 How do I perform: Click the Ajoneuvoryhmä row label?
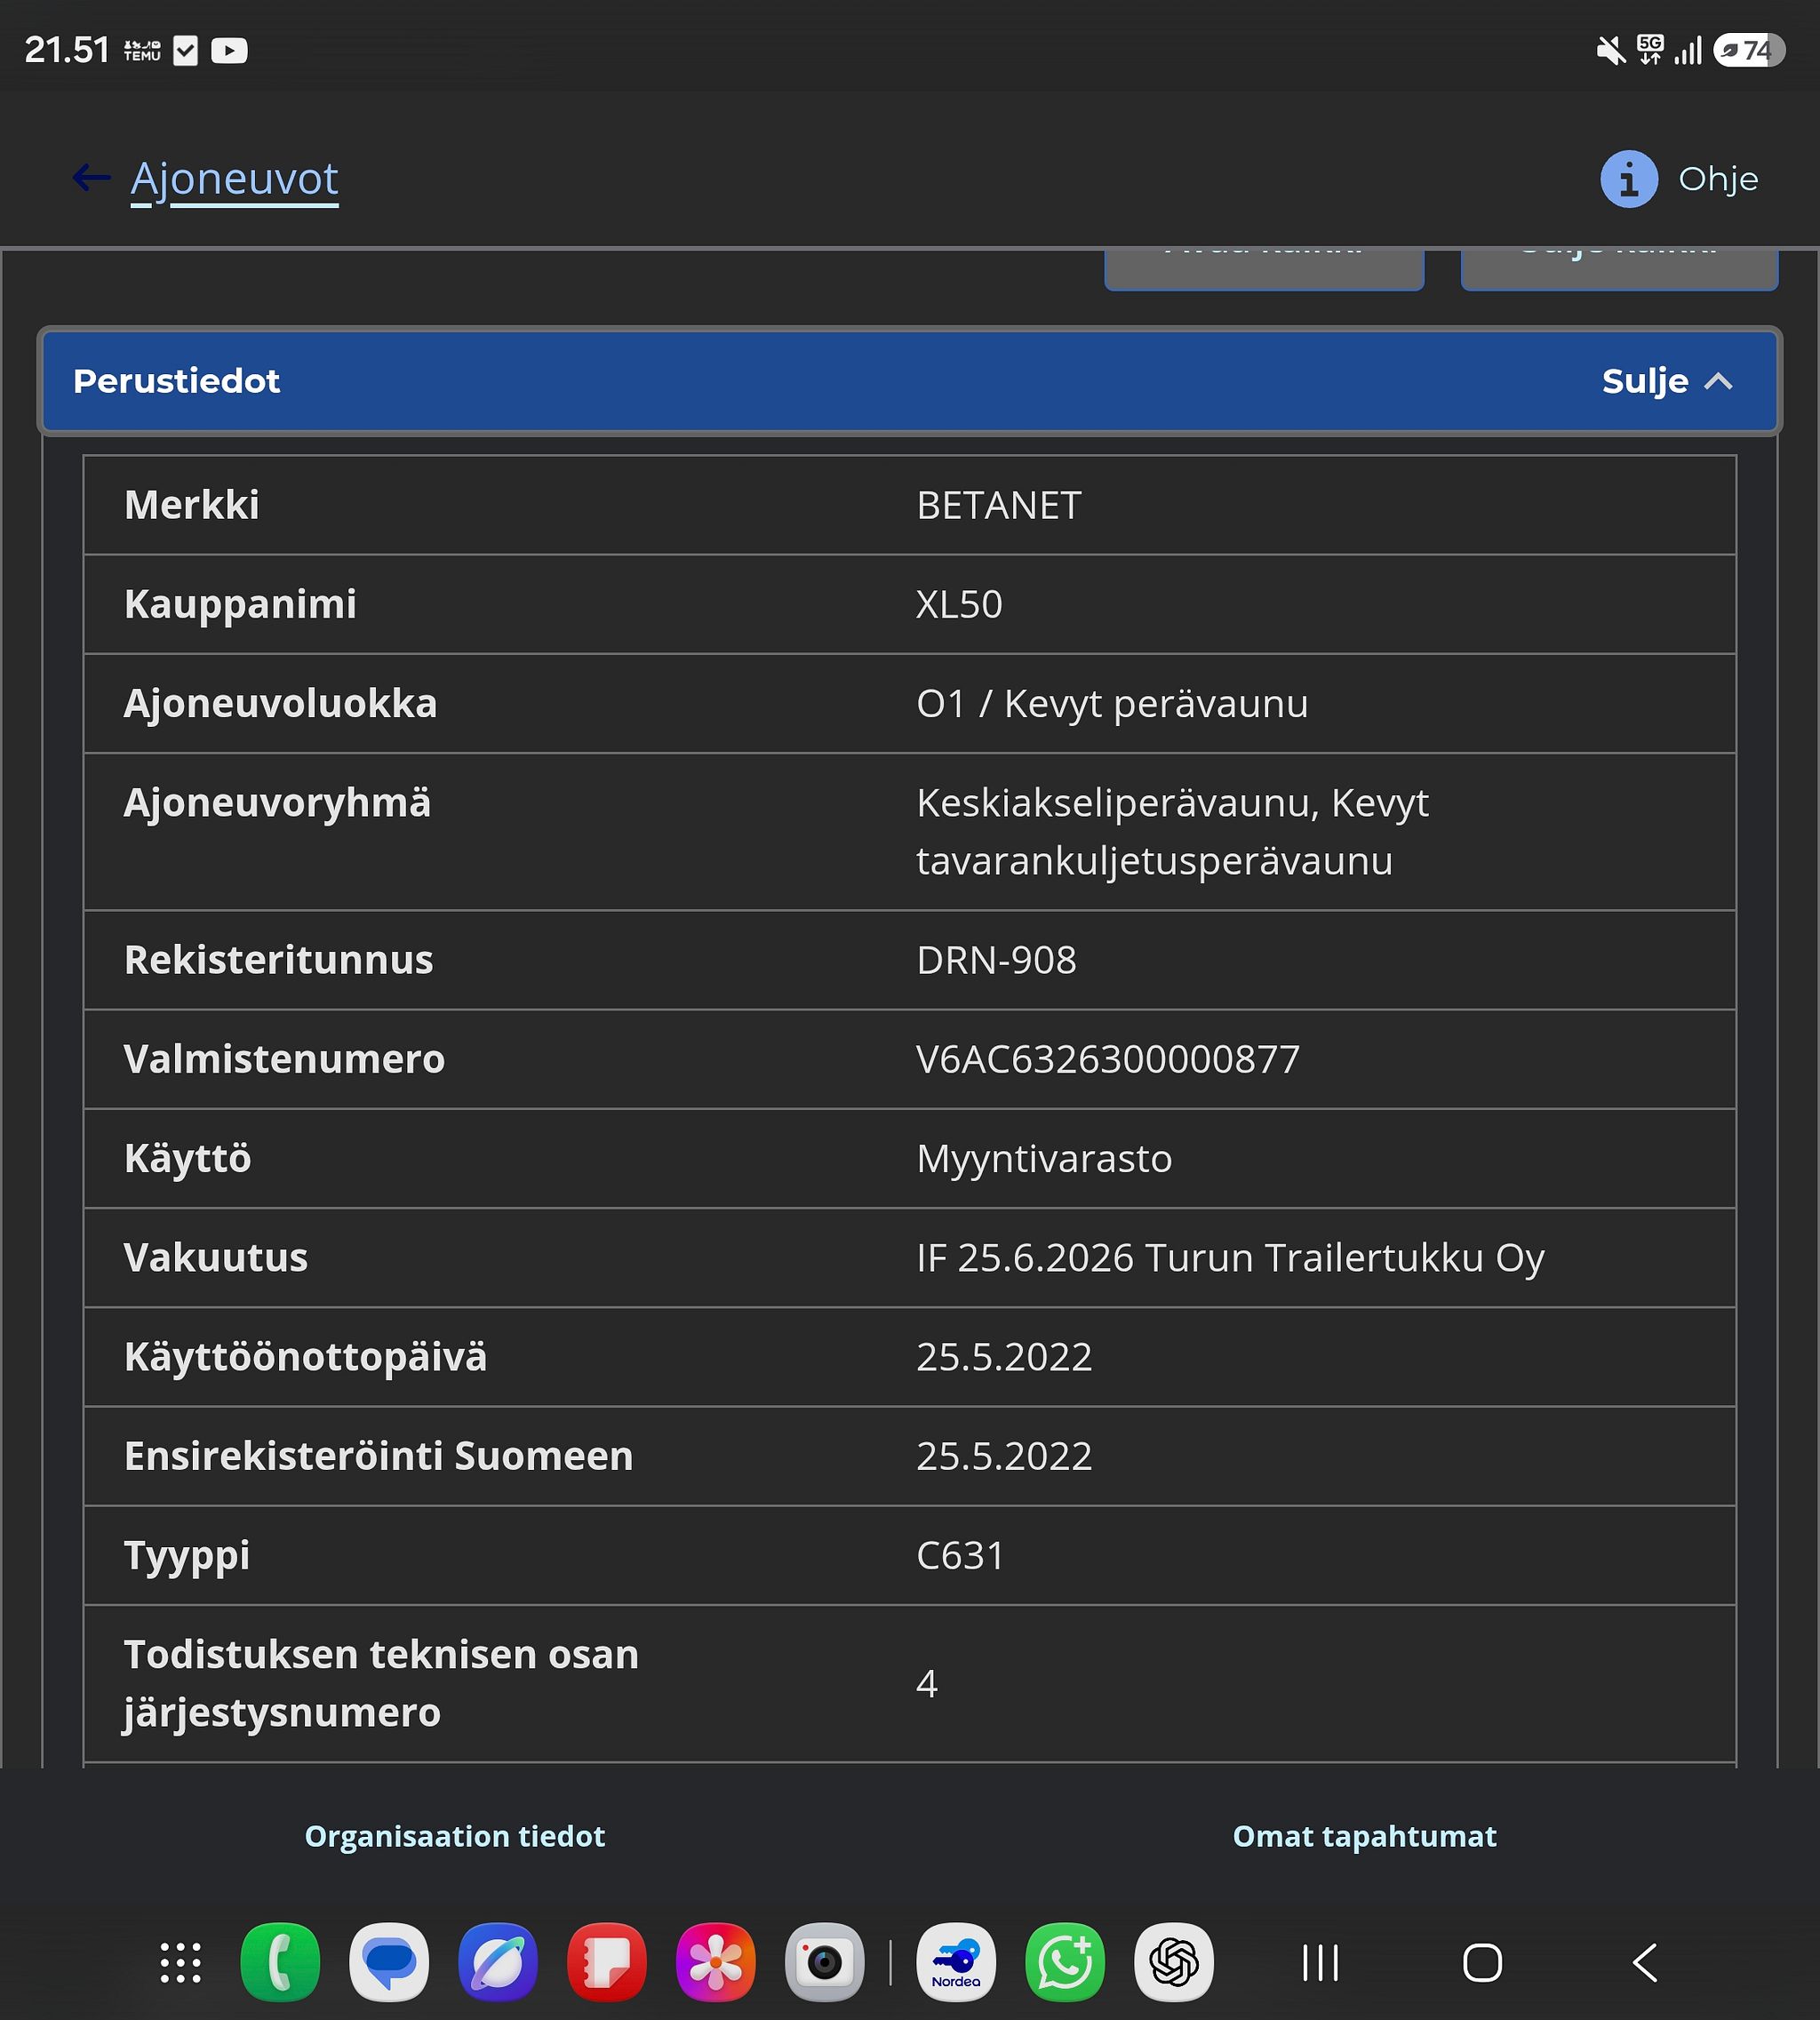click(x=277, y=803)
